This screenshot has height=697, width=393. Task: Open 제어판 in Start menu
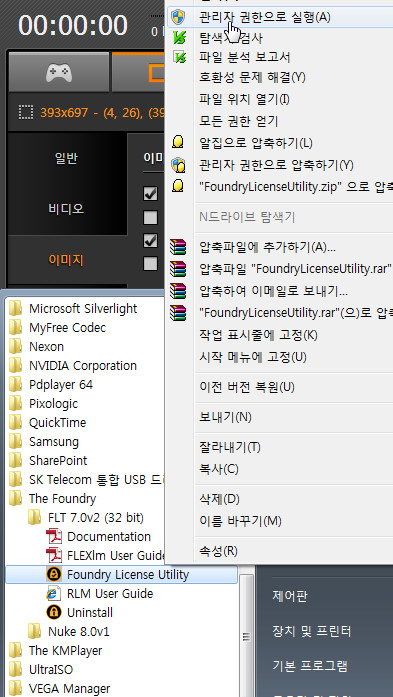point(290,596)
